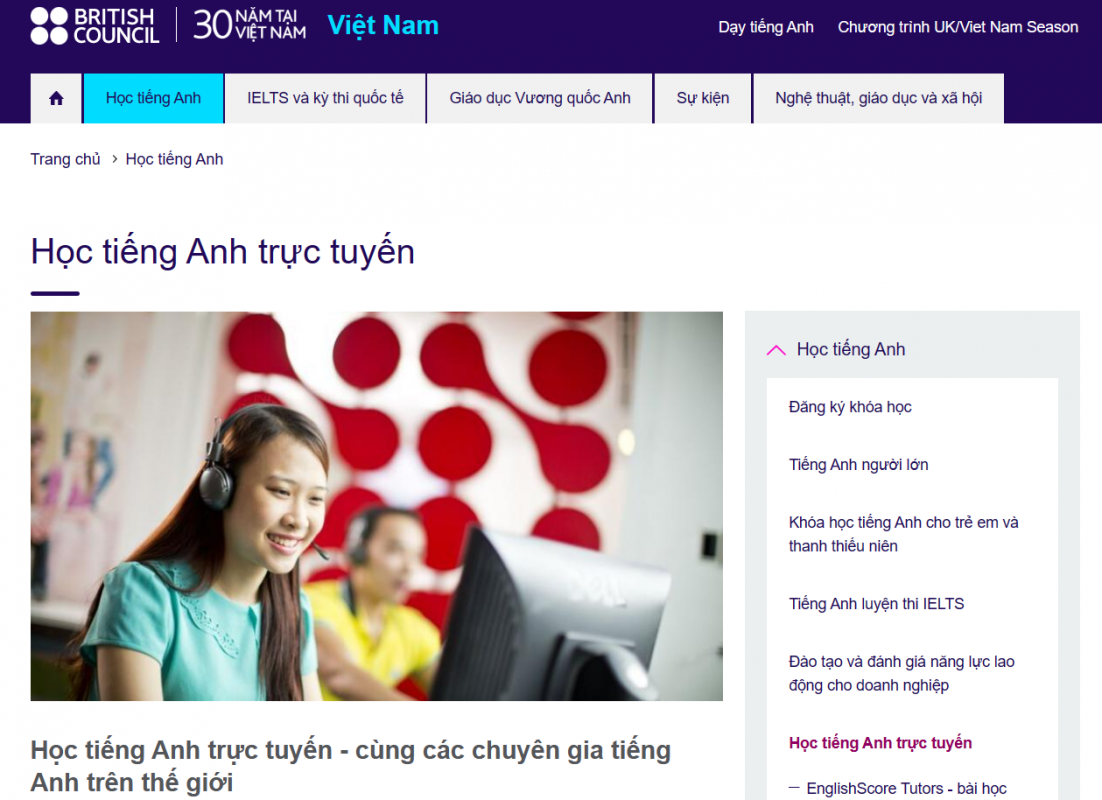Click EnglishScore Tutors sidebar sub-item
Image resolution: width=1102 pixels, height=800 pixels.
pyautogui.click(x=906, y=788)
